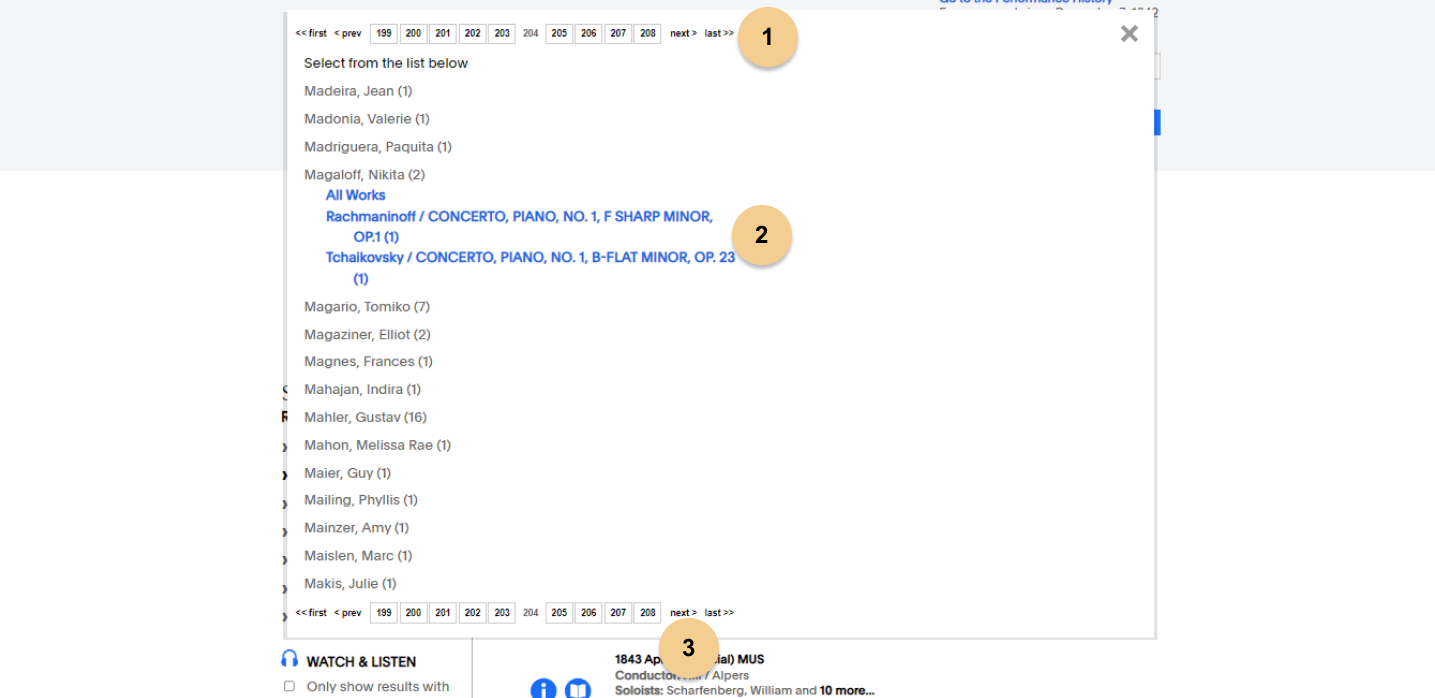Open page 206 in top pagination
This screenshot has width=1435, height=698.
pyautogui.click(x=589, y=34)
